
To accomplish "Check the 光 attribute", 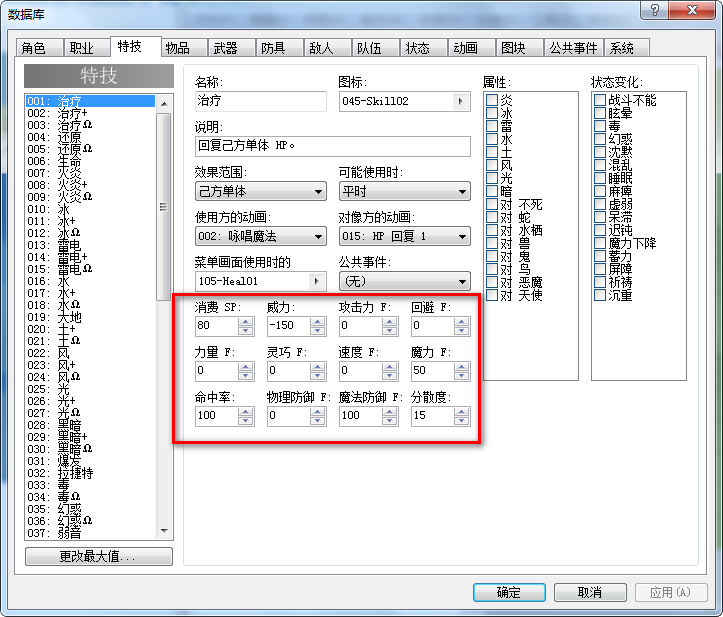I will 492,178.
